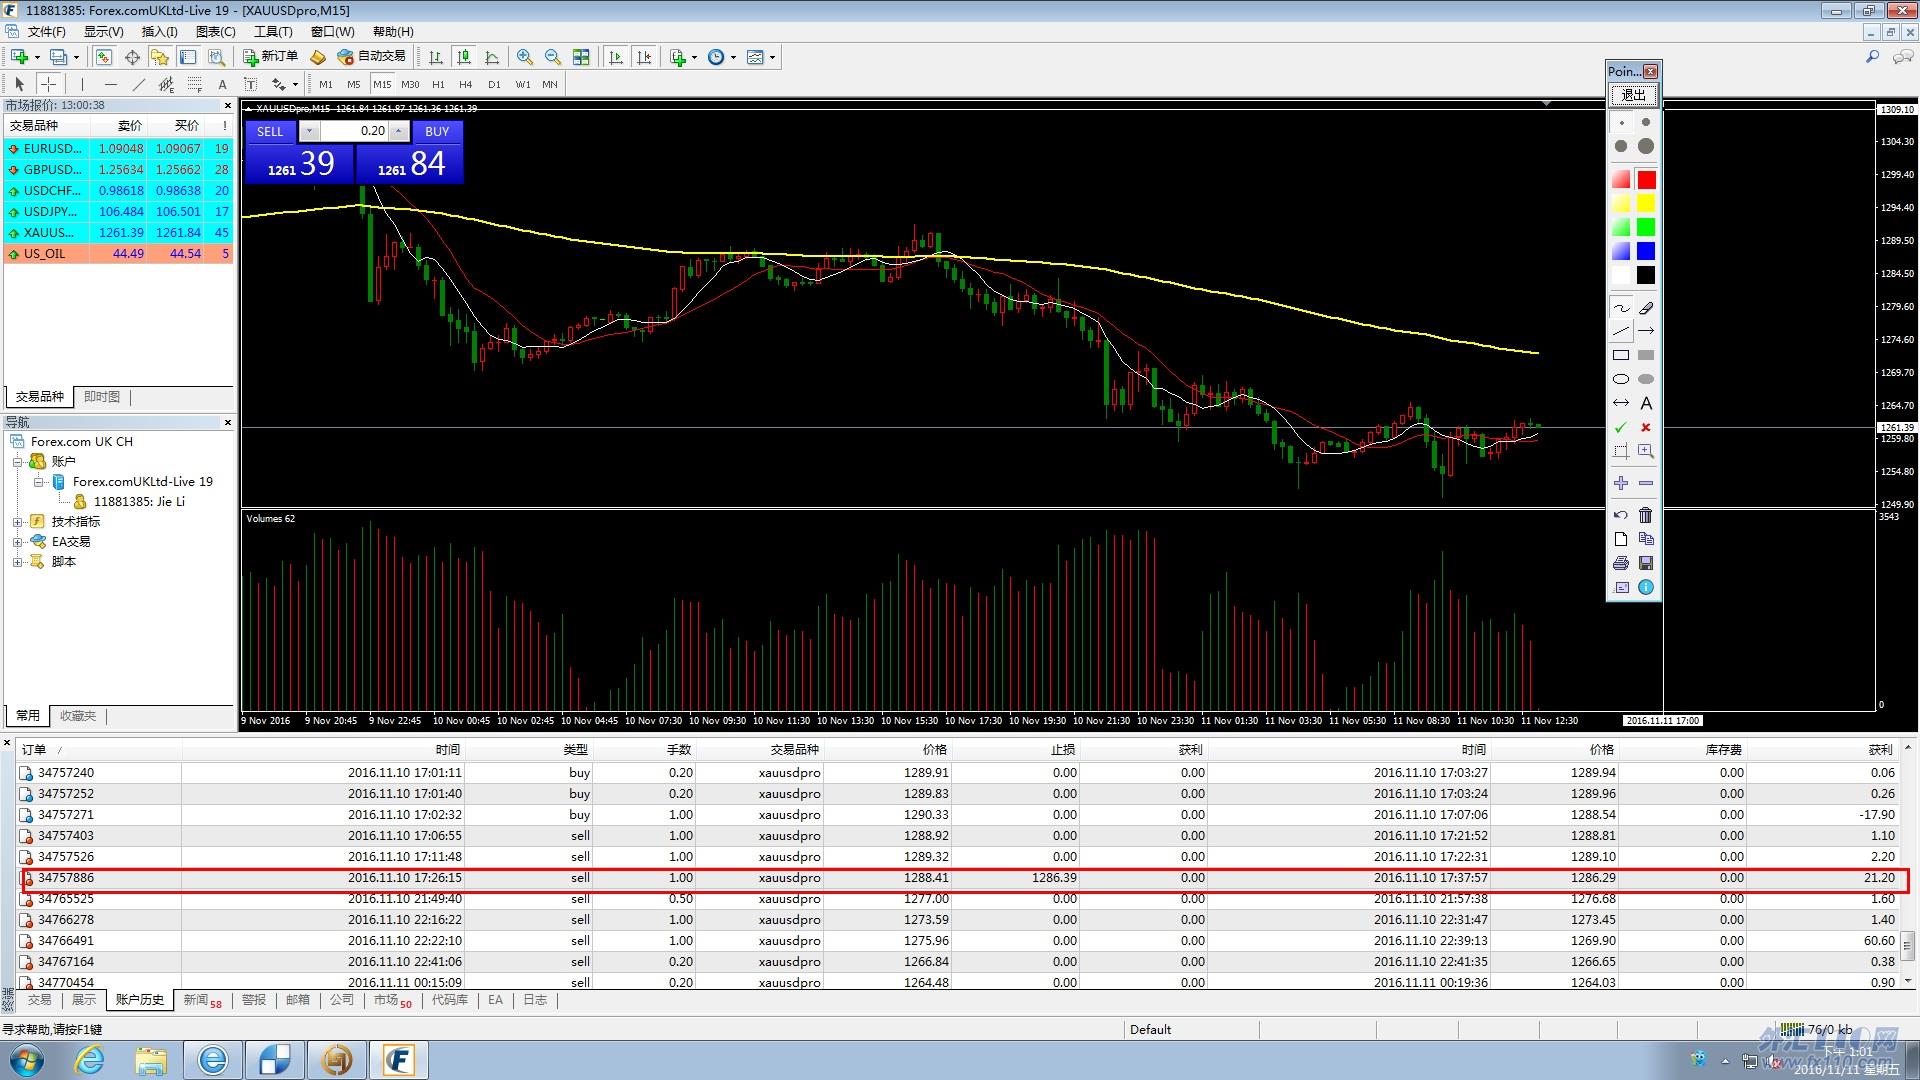Open the 图表(C) menu
This screenshot has height=1080, width=1920.
pos(216,32)
